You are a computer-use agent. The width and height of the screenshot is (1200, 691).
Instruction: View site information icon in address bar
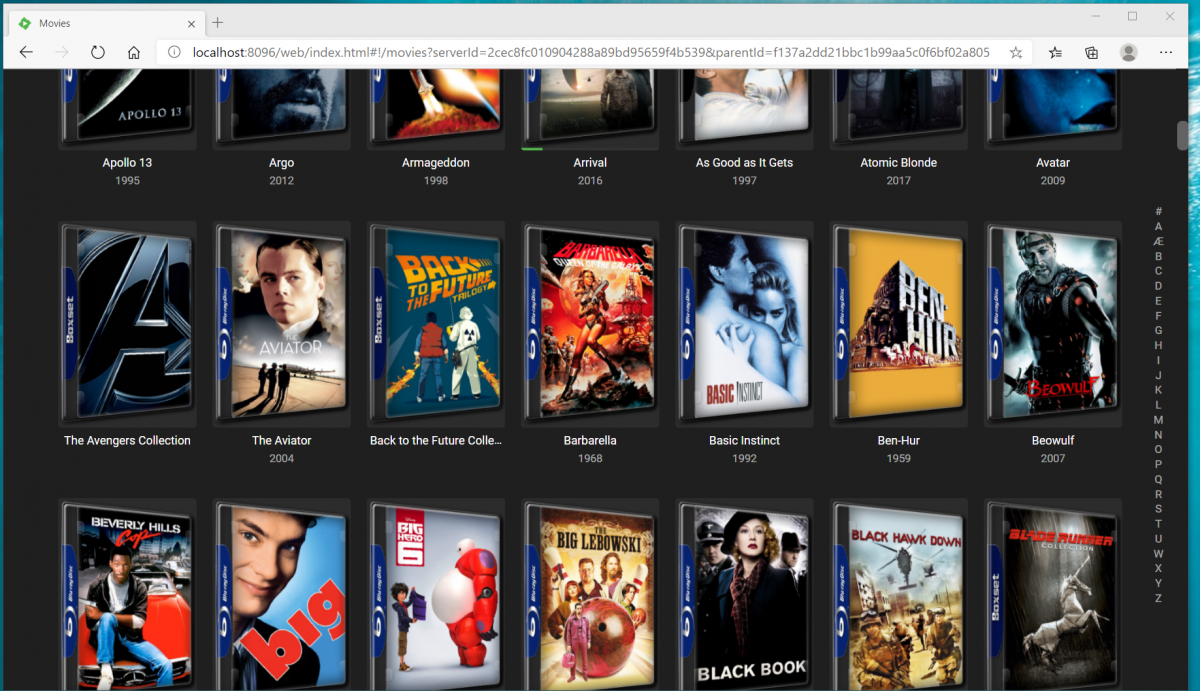point(173,52)
